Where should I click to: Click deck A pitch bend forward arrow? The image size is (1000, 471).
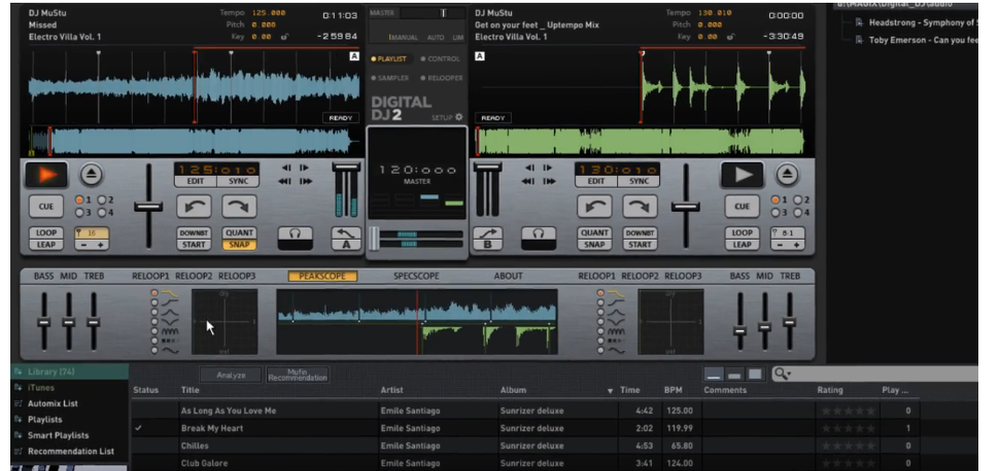coord(239,207)
